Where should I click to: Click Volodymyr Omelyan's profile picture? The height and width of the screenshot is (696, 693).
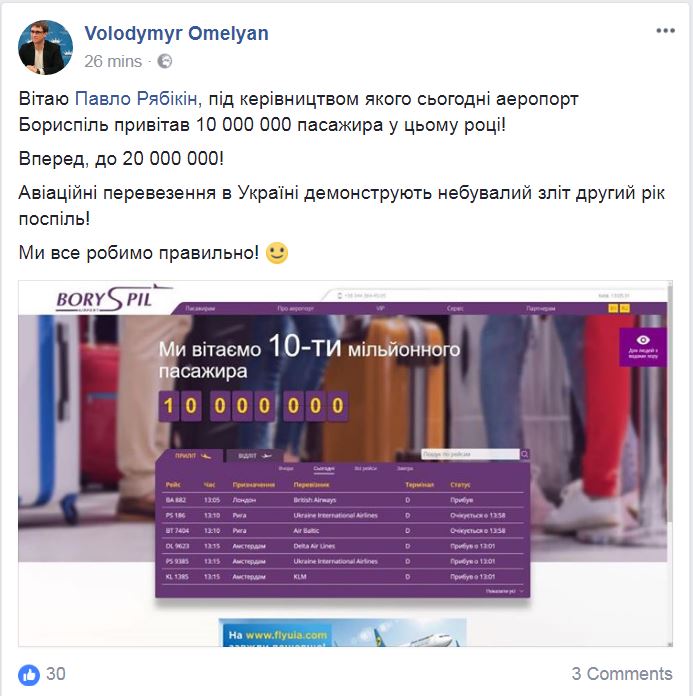[x=45, y=47]
